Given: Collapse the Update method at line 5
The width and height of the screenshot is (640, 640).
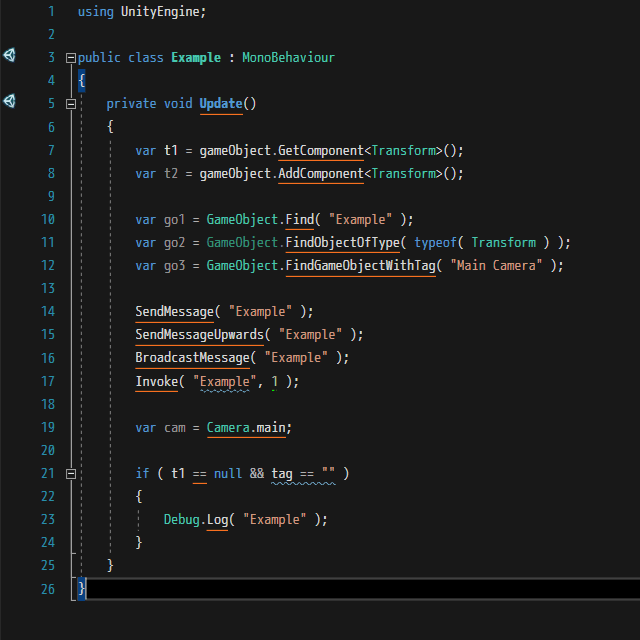Looking at the screenshot, I should [x=71, y=104].
